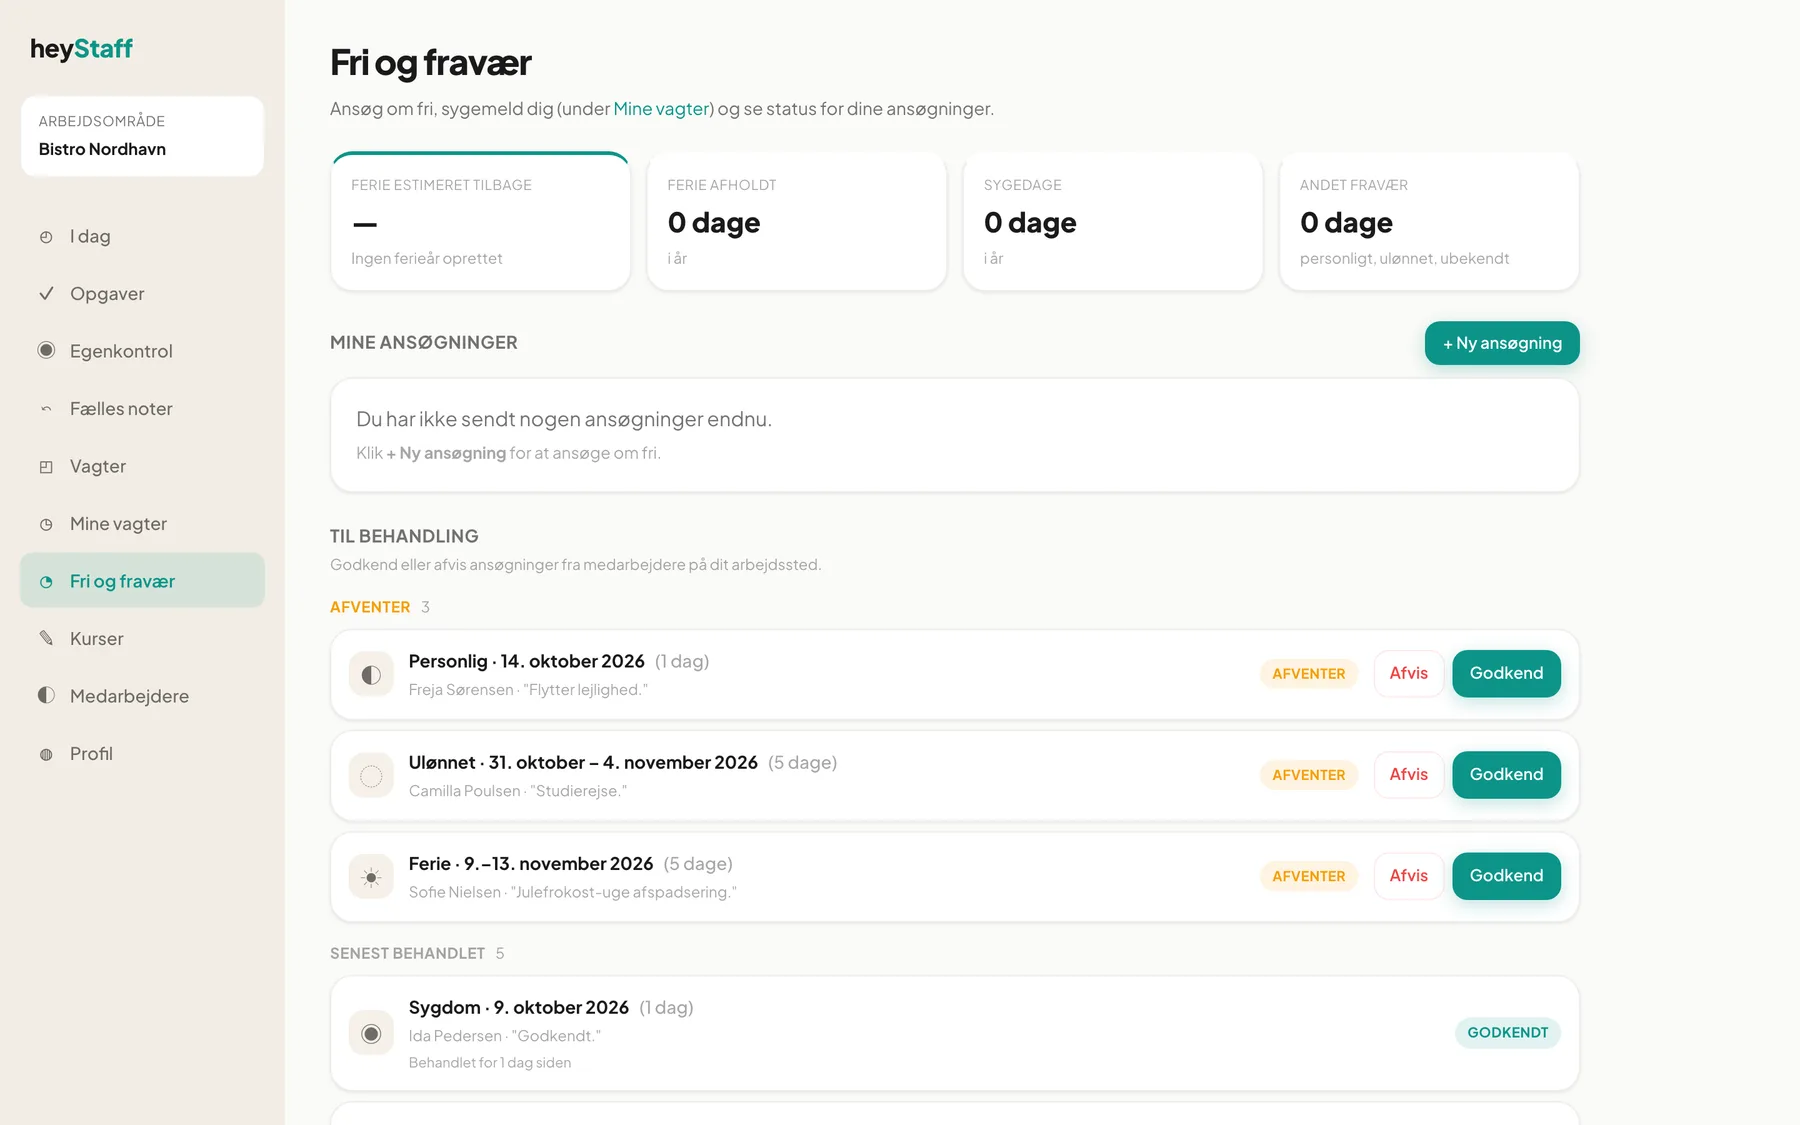Select the Ferie afholdt card
The height and width of the screenshot is (1125, 1800).
click(x=797, y=222)
